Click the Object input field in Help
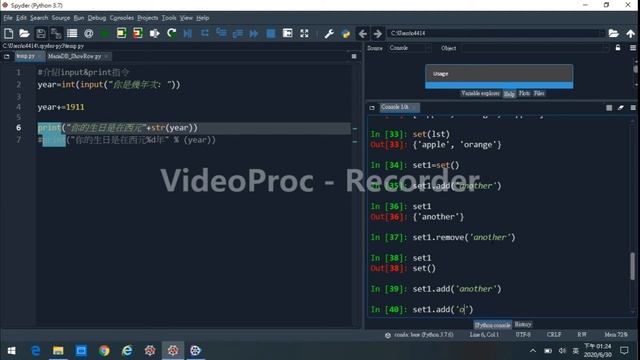The image size is (640, 360). [x=535, y=48]
